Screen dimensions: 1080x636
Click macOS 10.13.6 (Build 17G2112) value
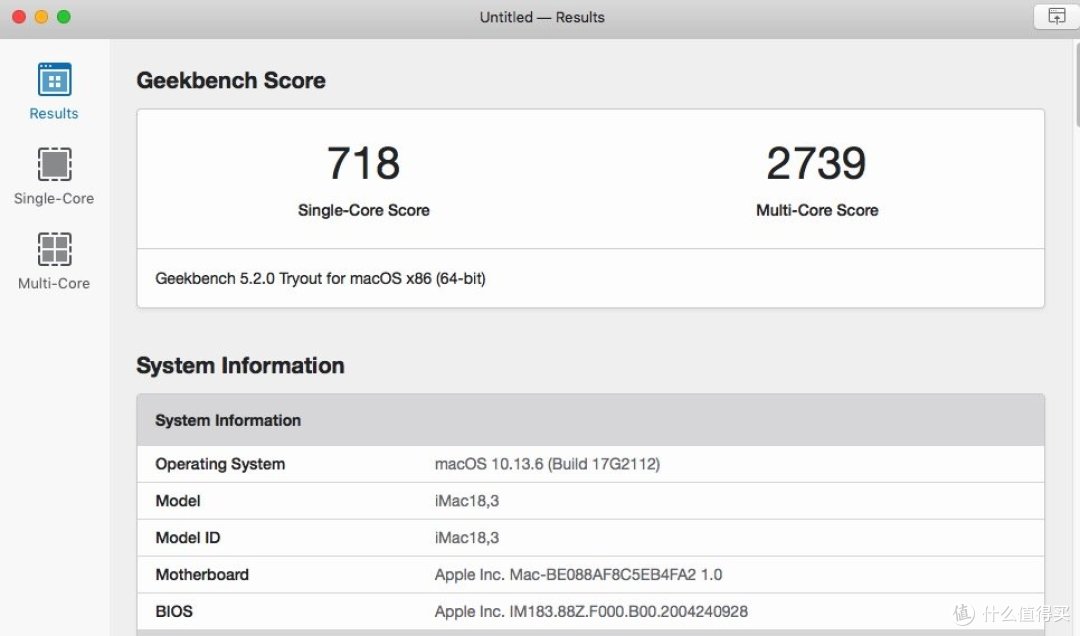547,464
